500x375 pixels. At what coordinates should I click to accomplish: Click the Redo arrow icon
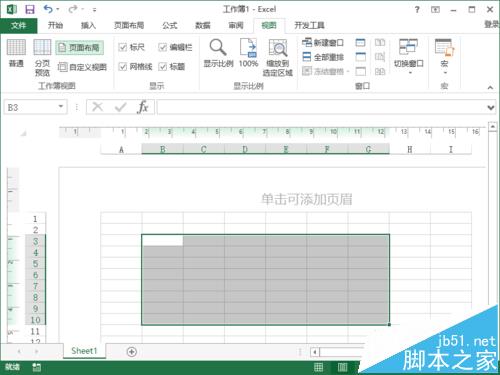click(72, 9)
